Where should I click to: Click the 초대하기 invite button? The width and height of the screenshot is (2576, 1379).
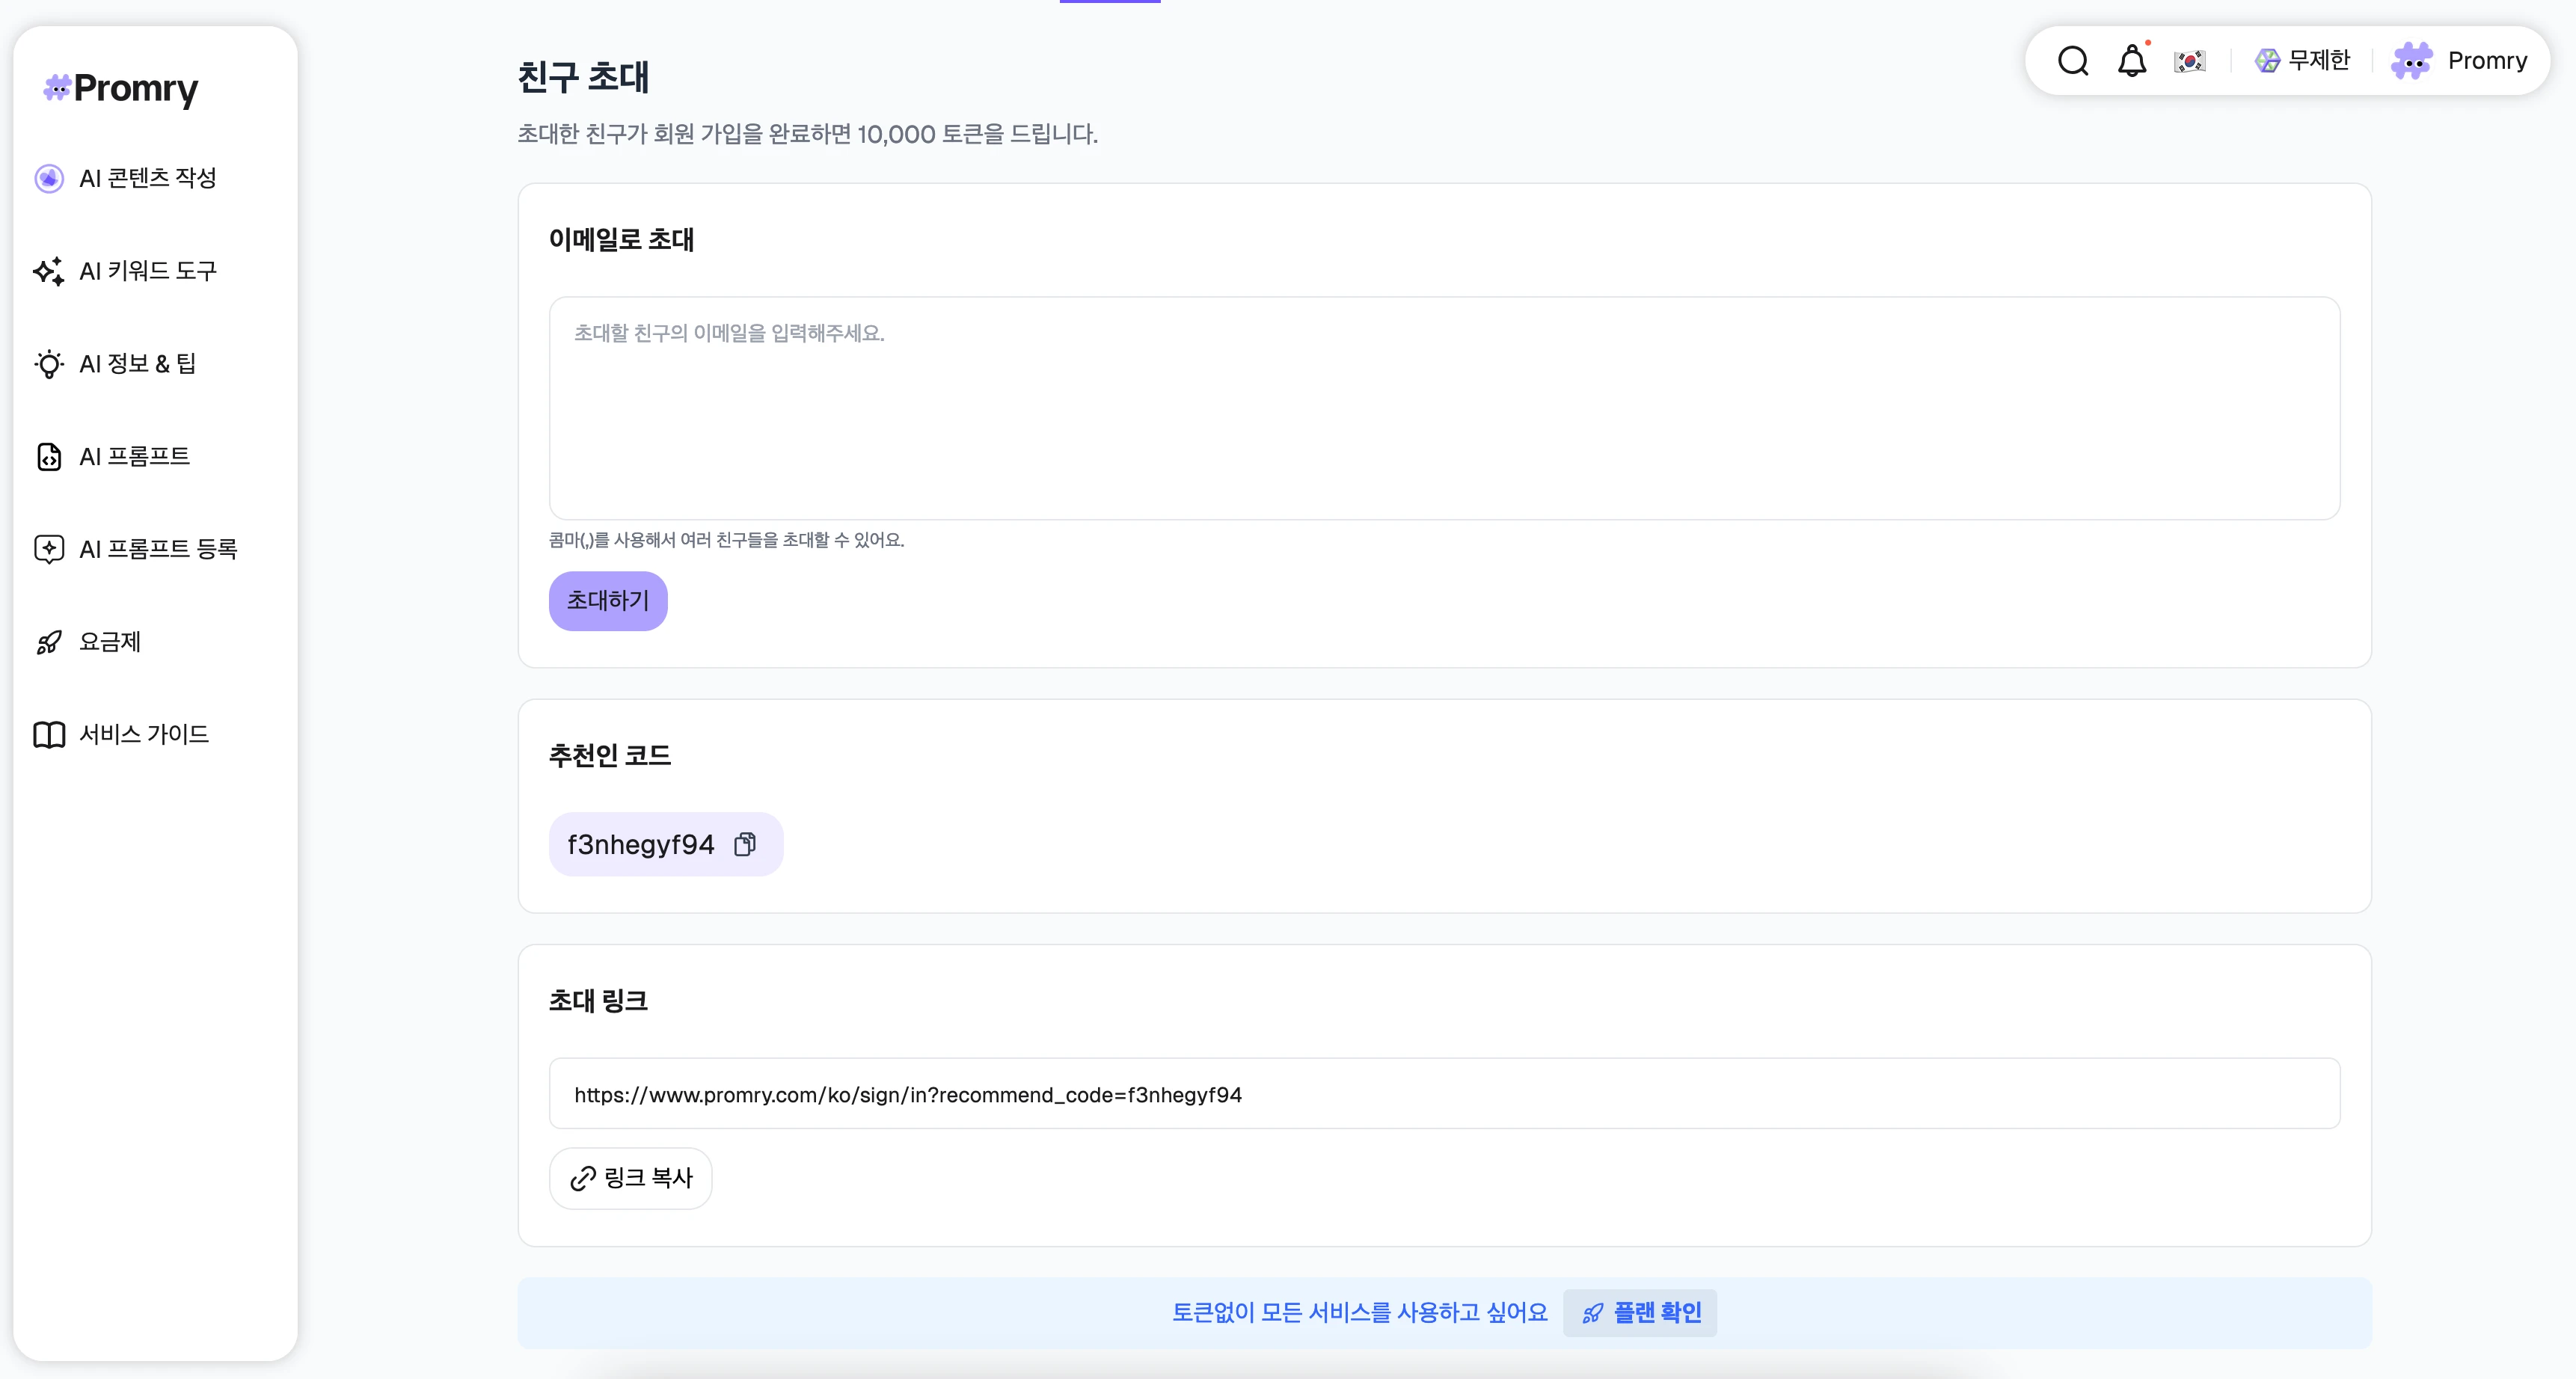pos(608,601)
